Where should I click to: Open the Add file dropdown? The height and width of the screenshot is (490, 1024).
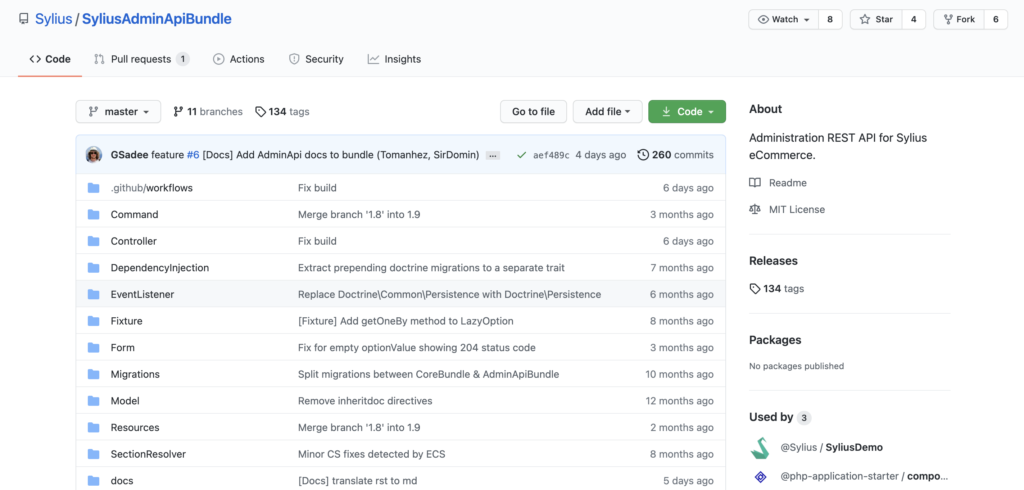tap(607, 112)
